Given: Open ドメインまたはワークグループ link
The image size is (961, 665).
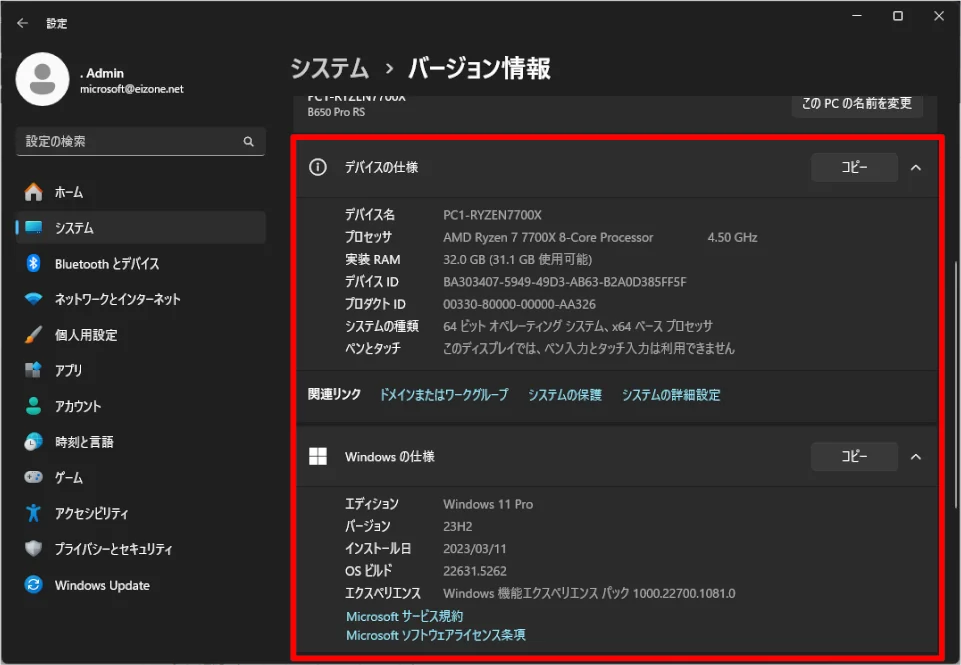Looking at the screenshot, I should [444, 395].
